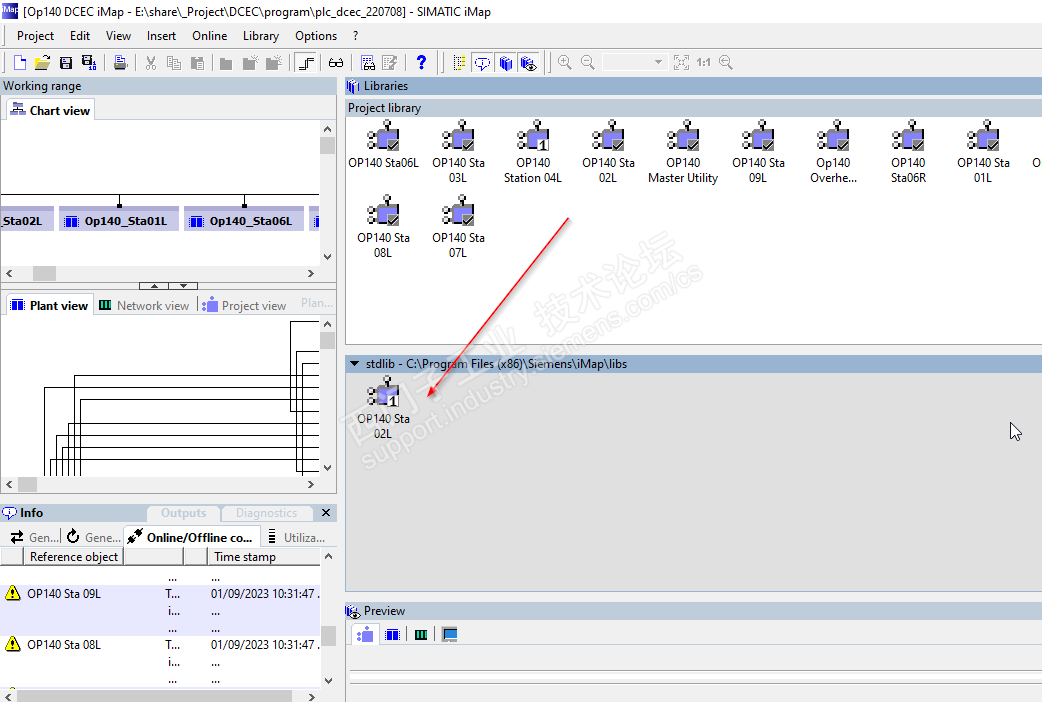The image size is (1042, 702).
Task: Open the Project menu
Action: pyautogui.click(x=35, y=36)
